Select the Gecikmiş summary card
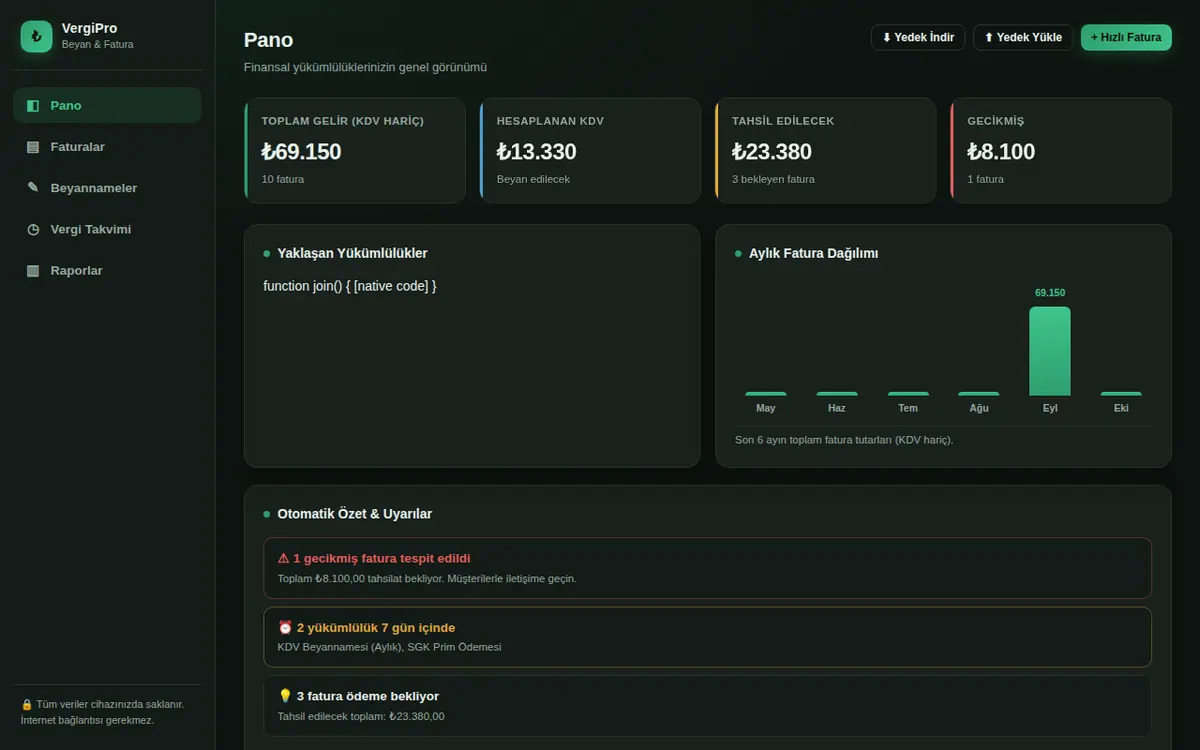Screen dimensions: 1200x750 click(x=1061, y=150)
